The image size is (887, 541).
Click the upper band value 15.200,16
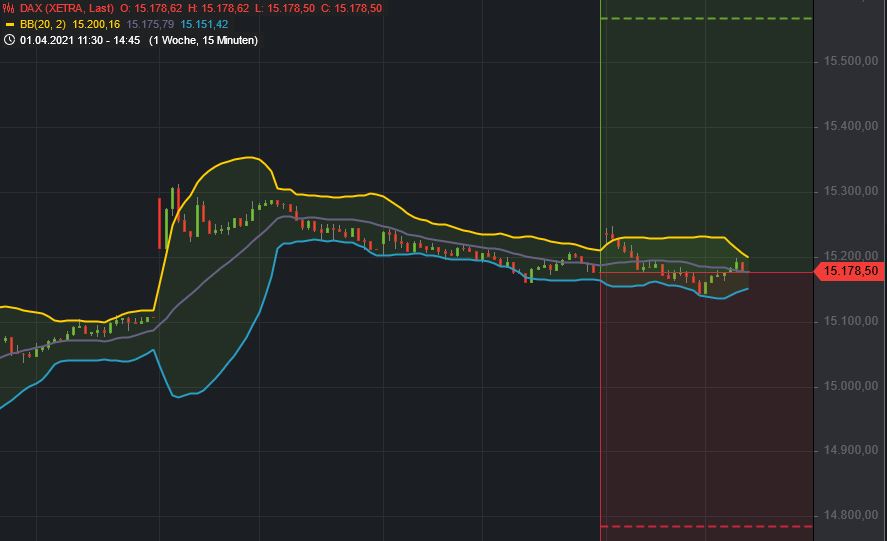[x=96, y=24]
